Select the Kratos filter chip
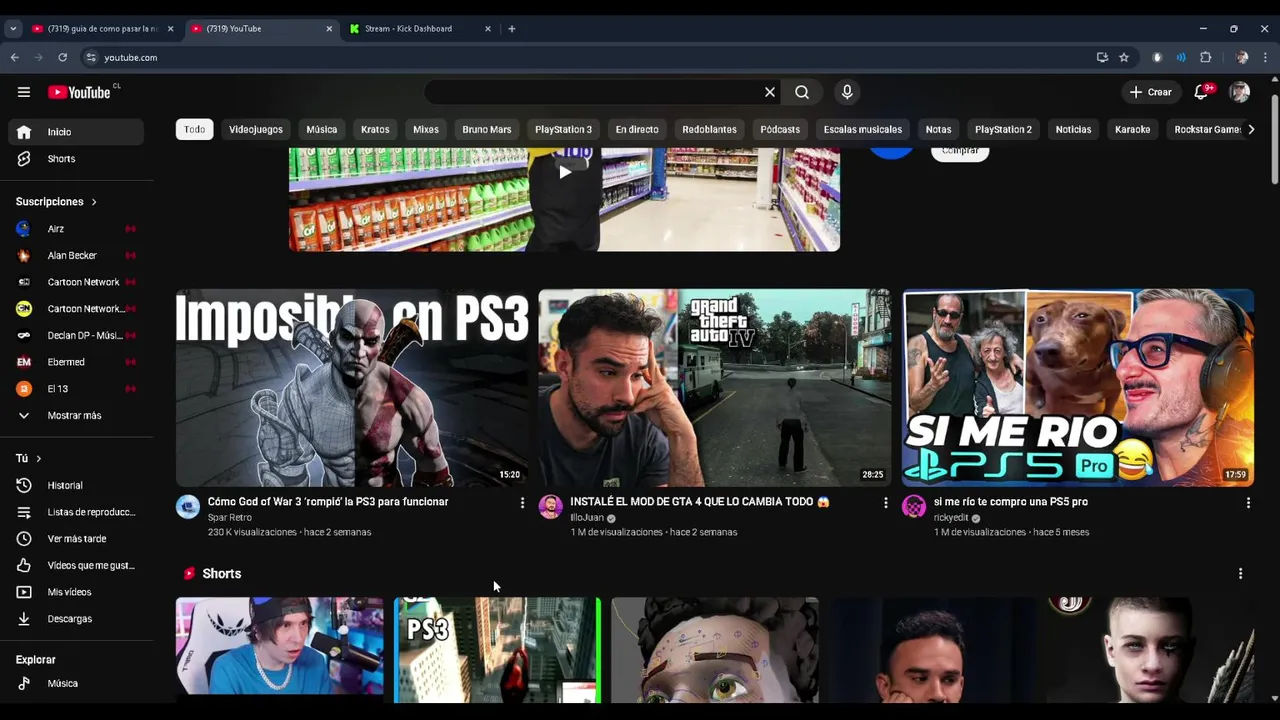Image resolution: width=1280 pixels, height=720 pixels. 375,129
